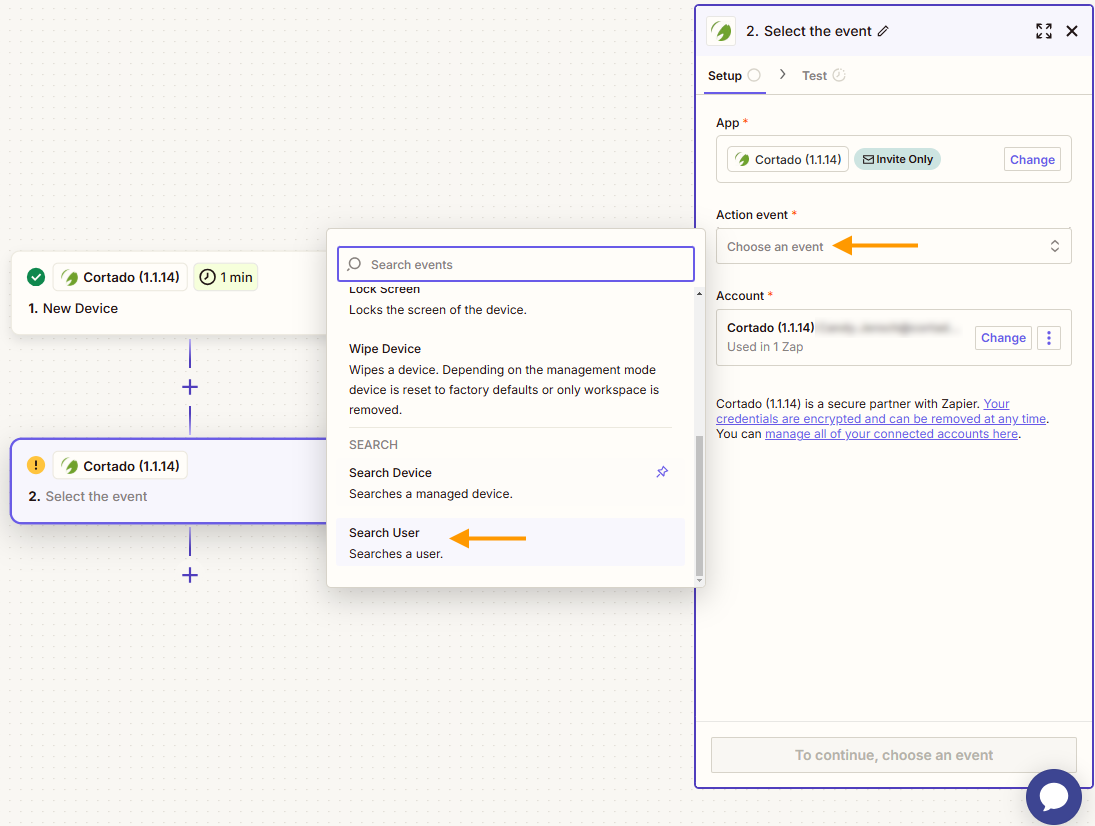Viewport: 1095px width, 826px height.
Task: Click the event list scroll down arrow
Action: (x=699, y=580)
